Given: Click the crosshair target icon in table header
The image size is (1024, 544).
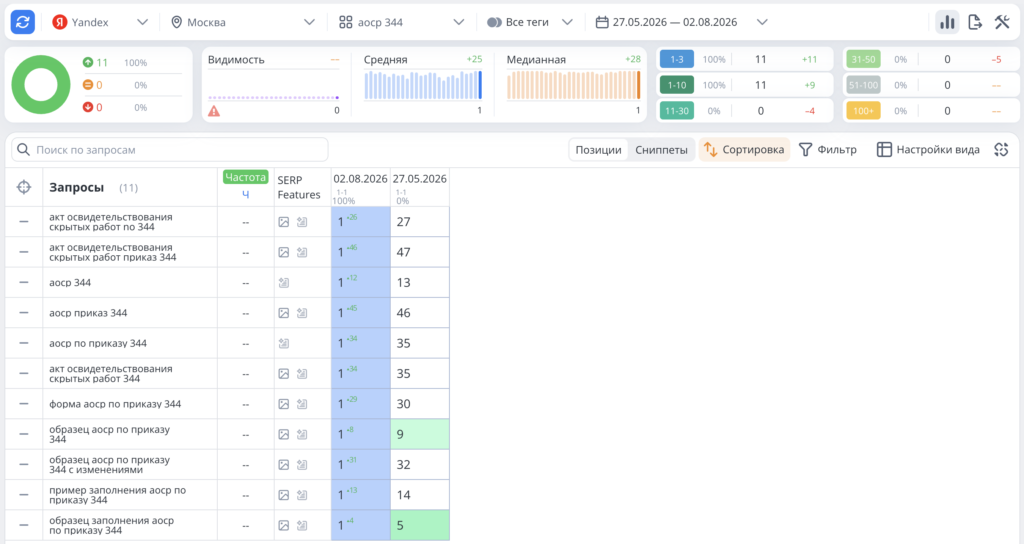Looking at the screenshot, I should 24,187.
